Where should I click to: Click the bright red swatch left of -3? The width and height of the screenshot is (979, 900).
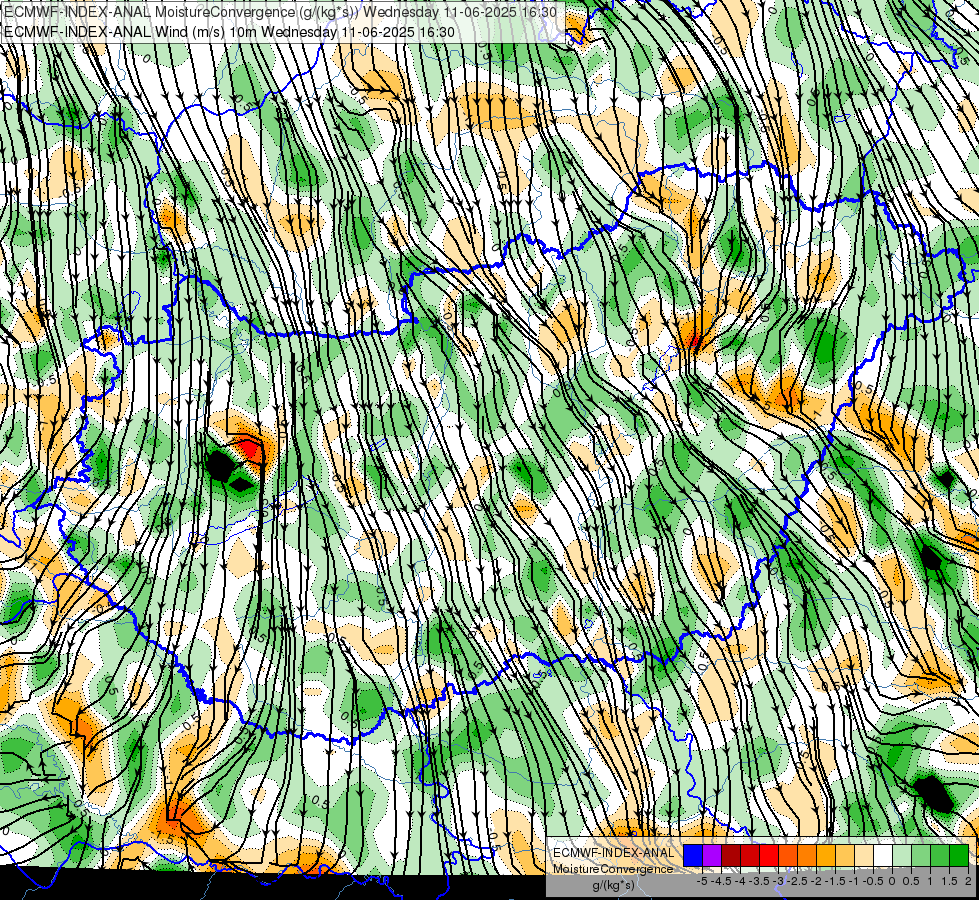click(769, 855)
